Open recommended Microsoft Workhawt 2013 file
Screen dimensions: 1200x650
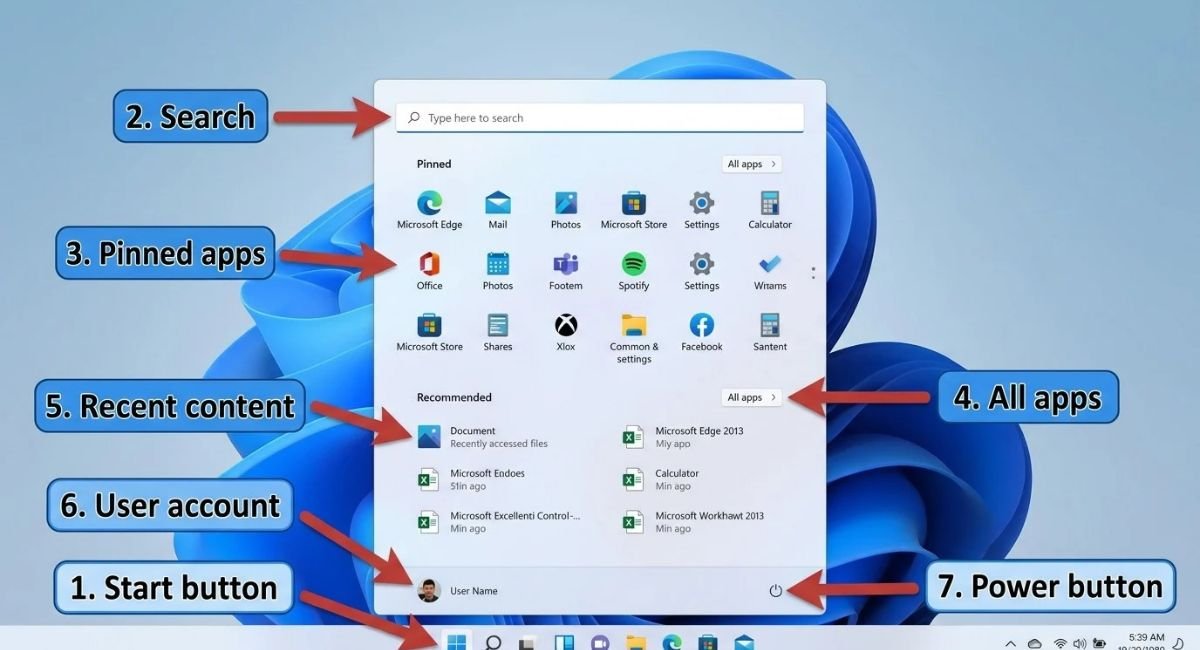coord(694,521)
